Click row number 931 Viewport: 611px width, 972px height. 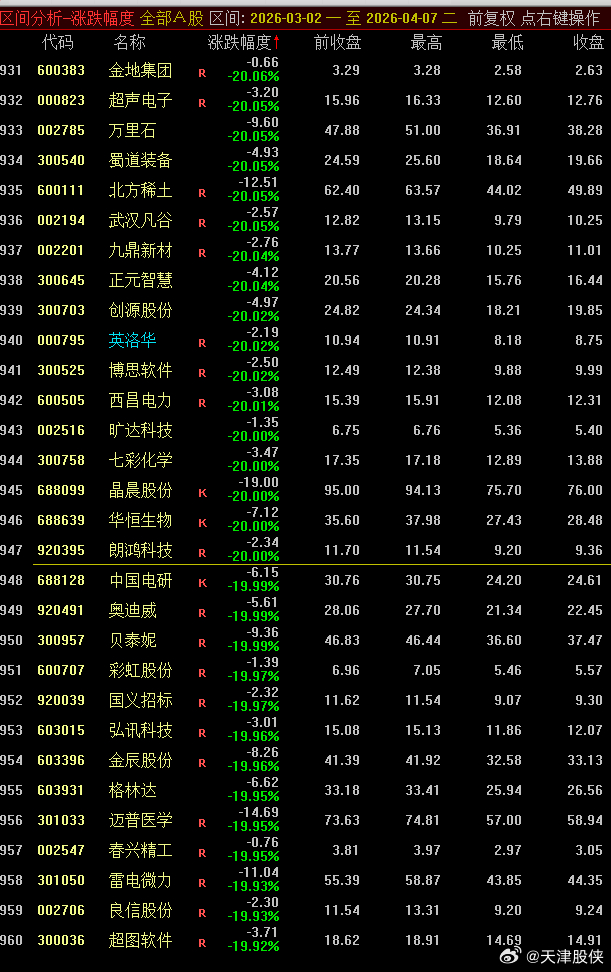(11, 70)
